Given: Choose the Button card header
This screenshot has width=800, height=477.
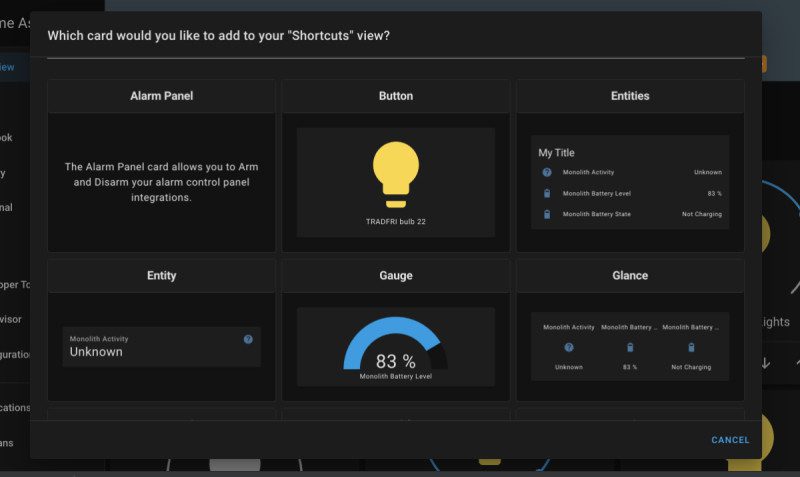Looking at the screenshot, I should 395,96.
